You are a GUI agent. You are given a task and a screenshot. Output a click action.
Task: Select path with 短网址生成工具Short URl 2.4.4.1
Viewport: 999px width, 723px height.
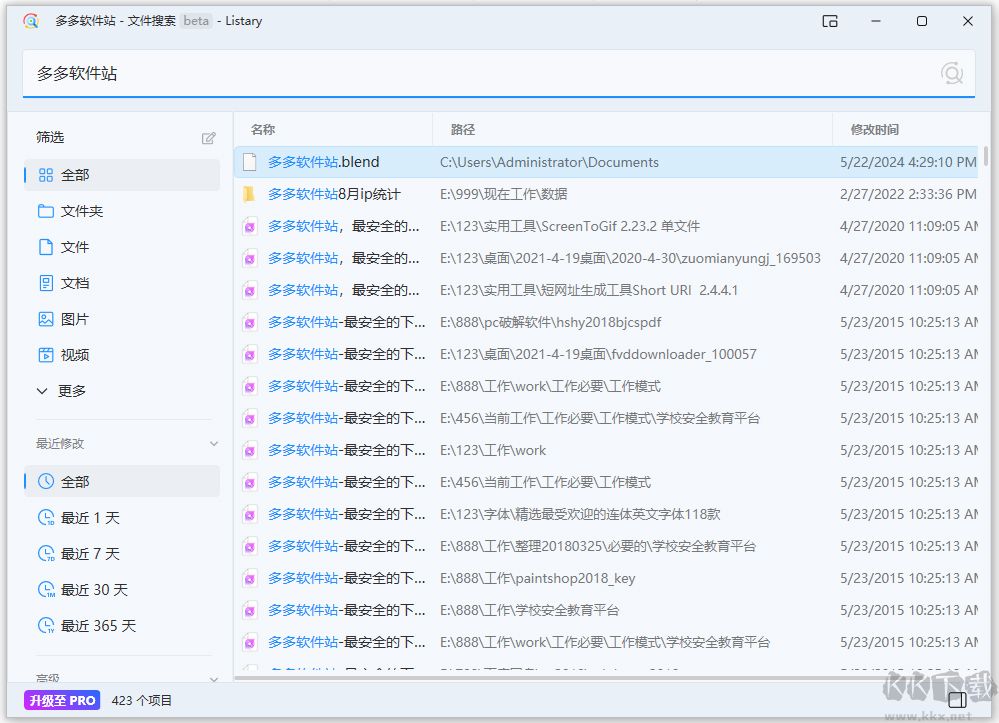point(589,290)
